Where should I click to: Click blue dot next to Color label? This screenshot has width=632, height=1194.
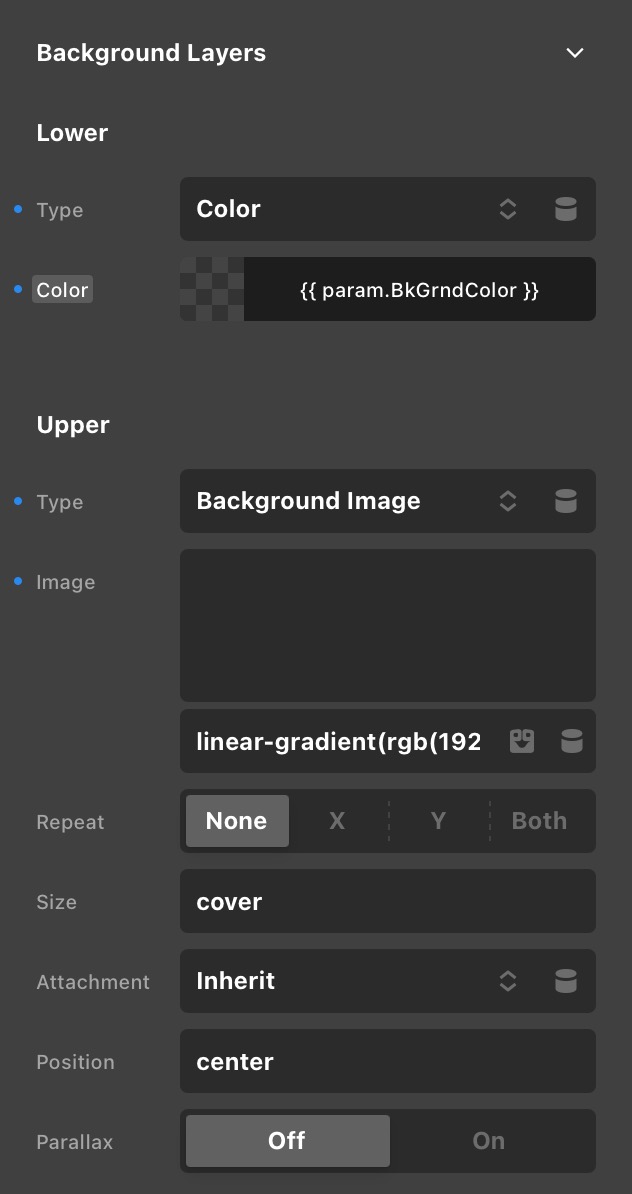point(18,289)
